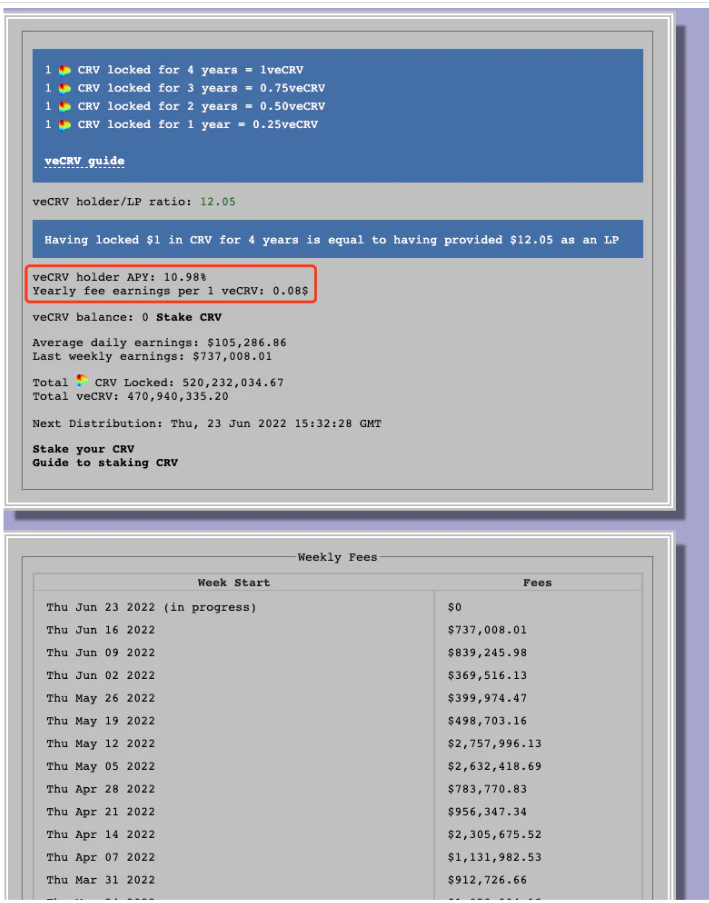Viewport: 709px width, 903px height.
Task: Click the CRV icon beside Total CRV Locked
Action: coord(82,382)
